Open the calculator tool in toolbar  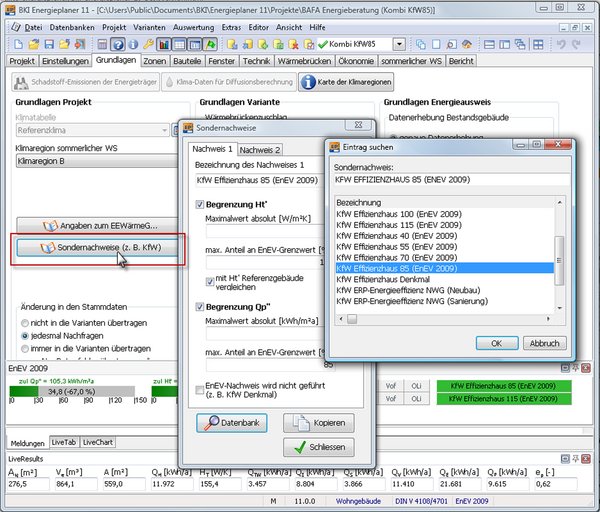101,45
